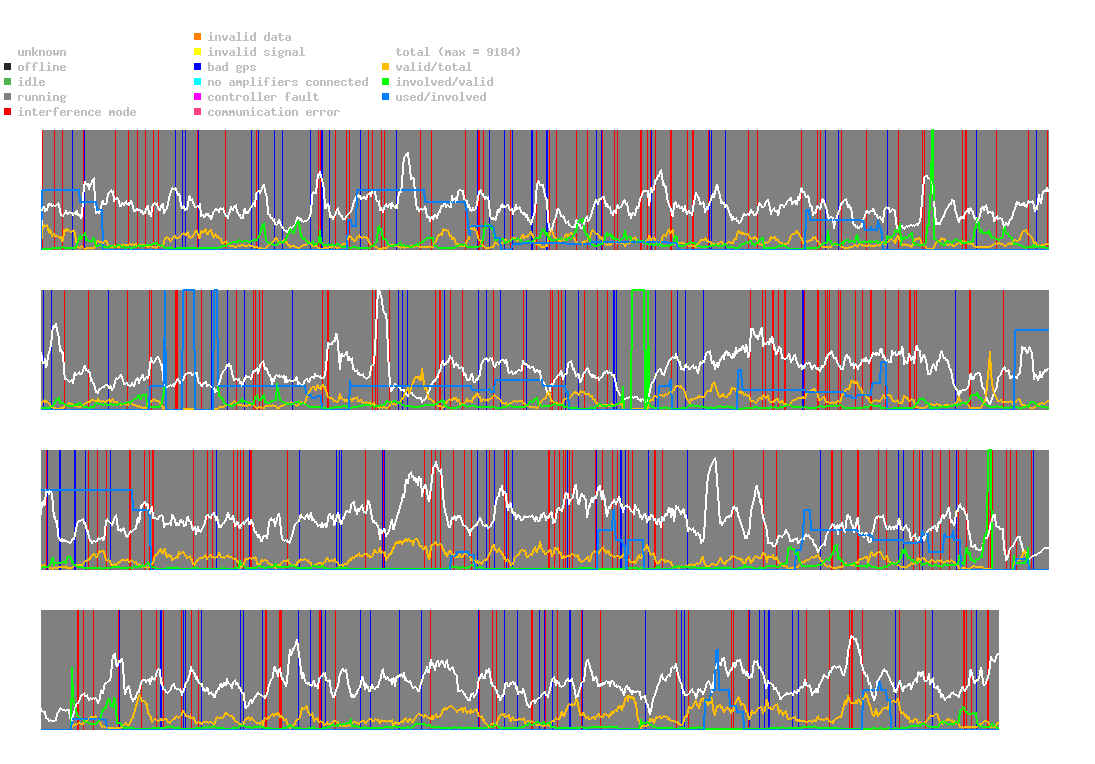Click the blue used/involved line swatch

point(386,97)
